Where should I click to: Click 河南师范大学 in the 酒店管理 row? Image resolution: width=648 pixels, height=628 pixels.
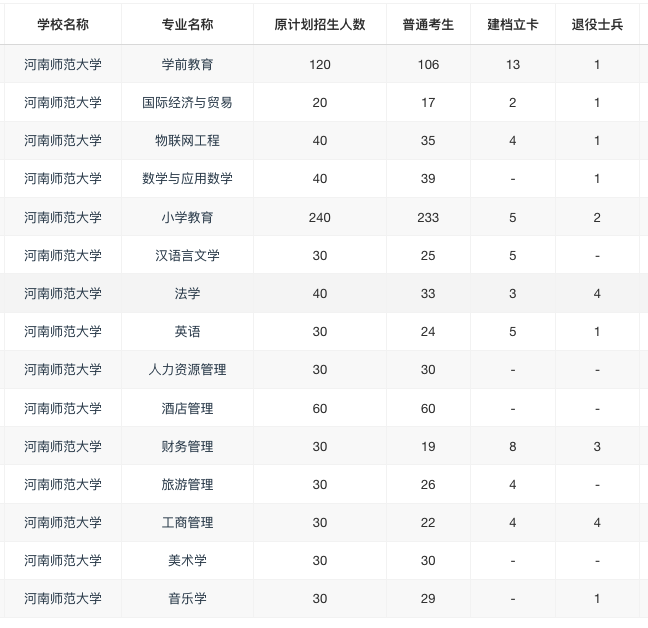(x=63, y=408)
